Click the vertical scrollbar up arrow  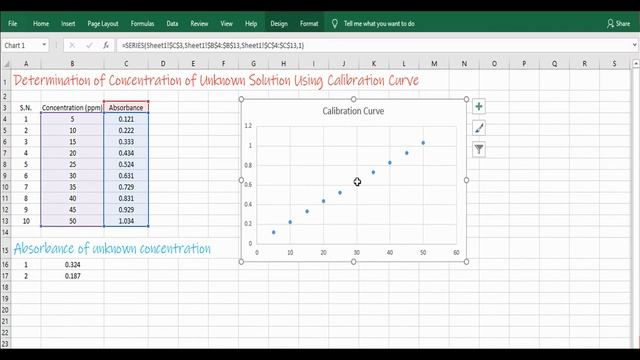click(636, 64)
